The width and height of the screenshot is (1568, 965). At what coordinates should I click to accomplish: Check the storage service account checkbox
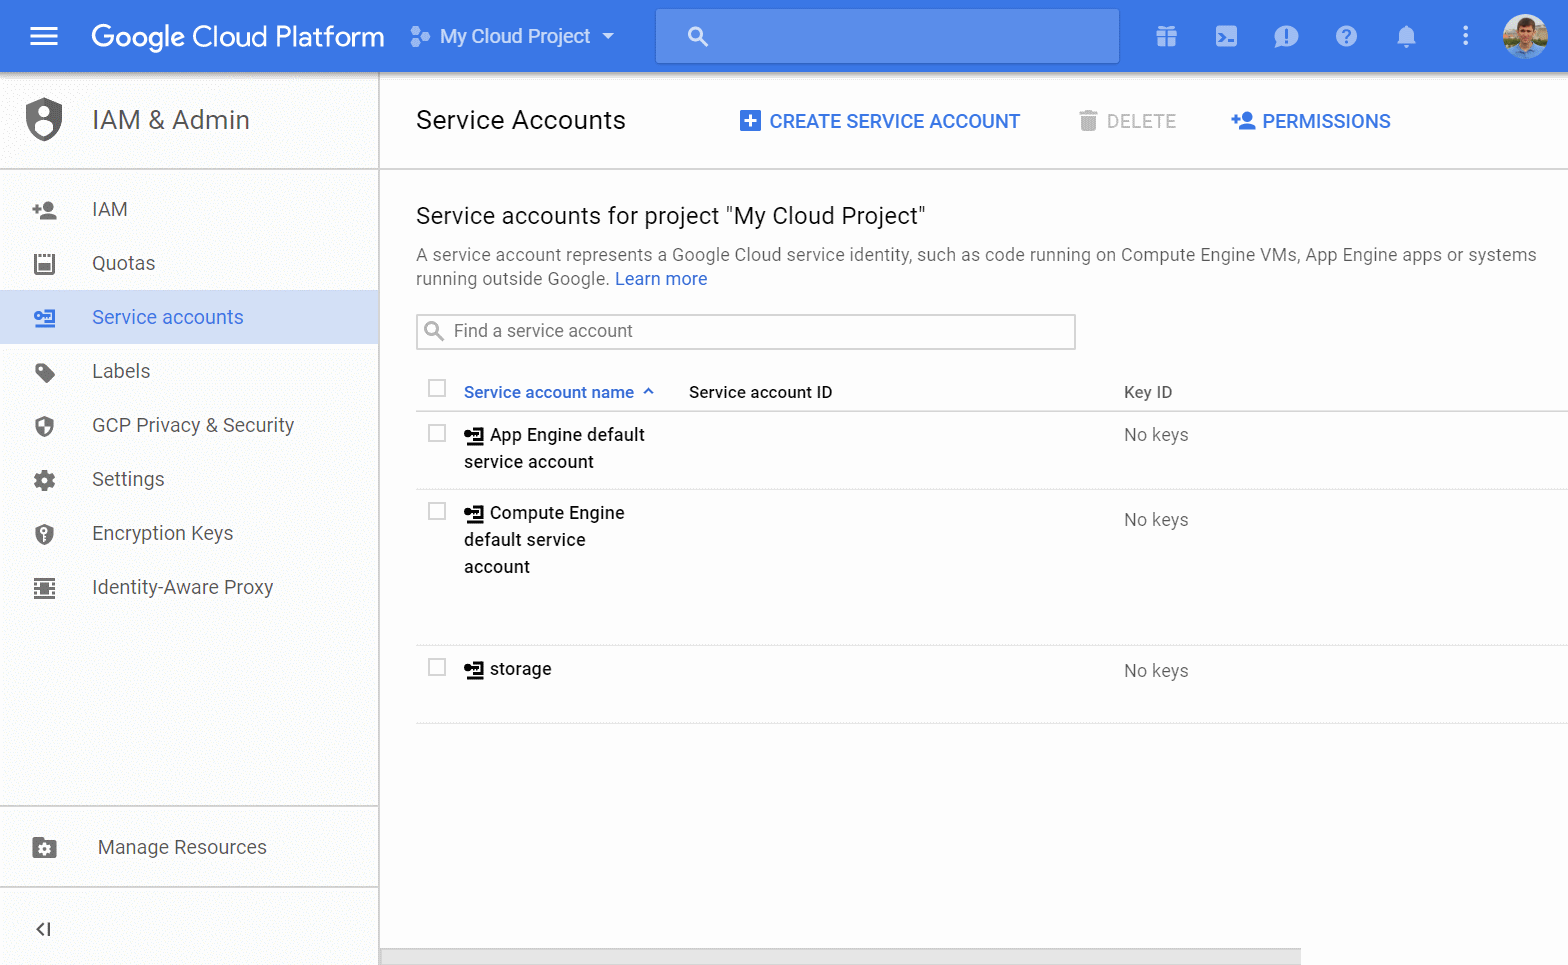(x=437, y=667)
